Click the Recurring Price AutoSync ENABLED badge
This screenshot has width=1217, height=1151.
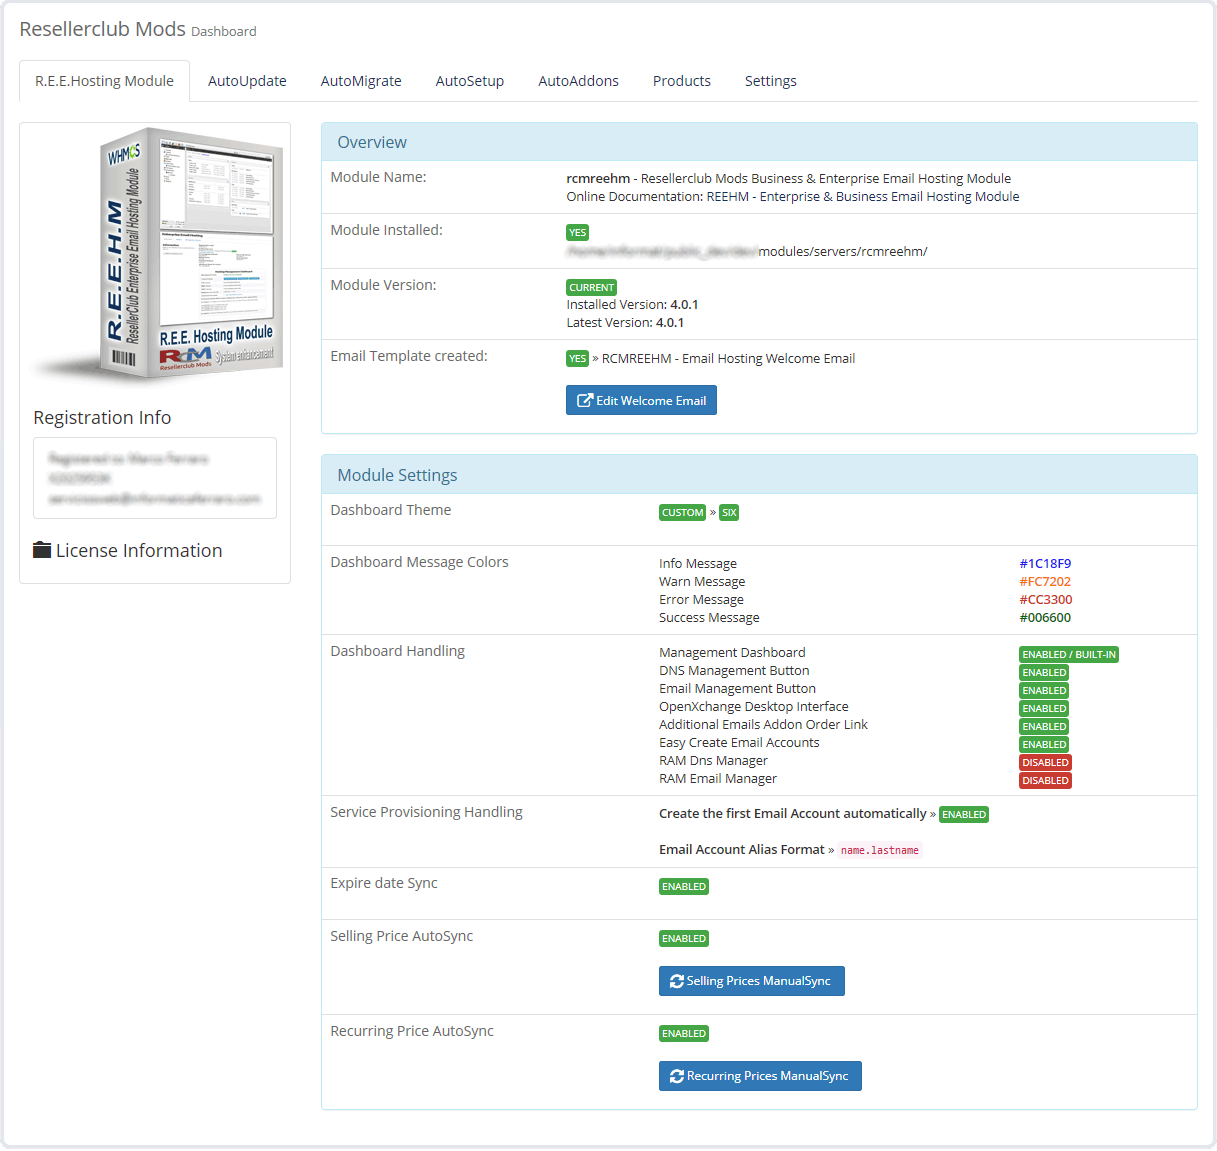684,1034
